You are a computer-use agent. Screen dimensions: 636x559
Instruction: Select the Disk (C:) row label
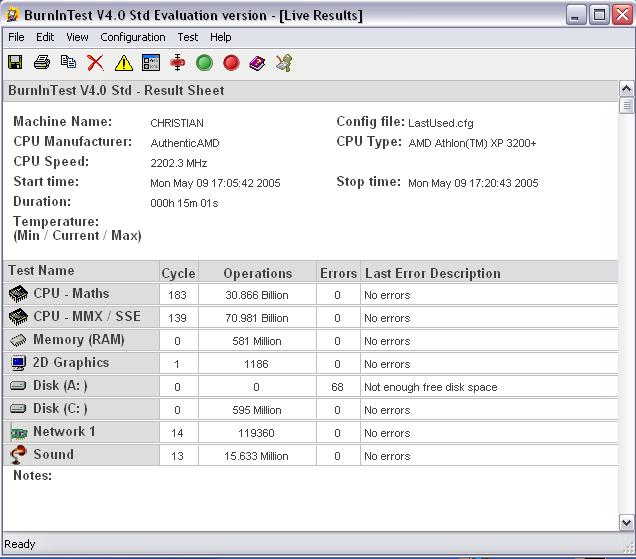click(60, 408)
